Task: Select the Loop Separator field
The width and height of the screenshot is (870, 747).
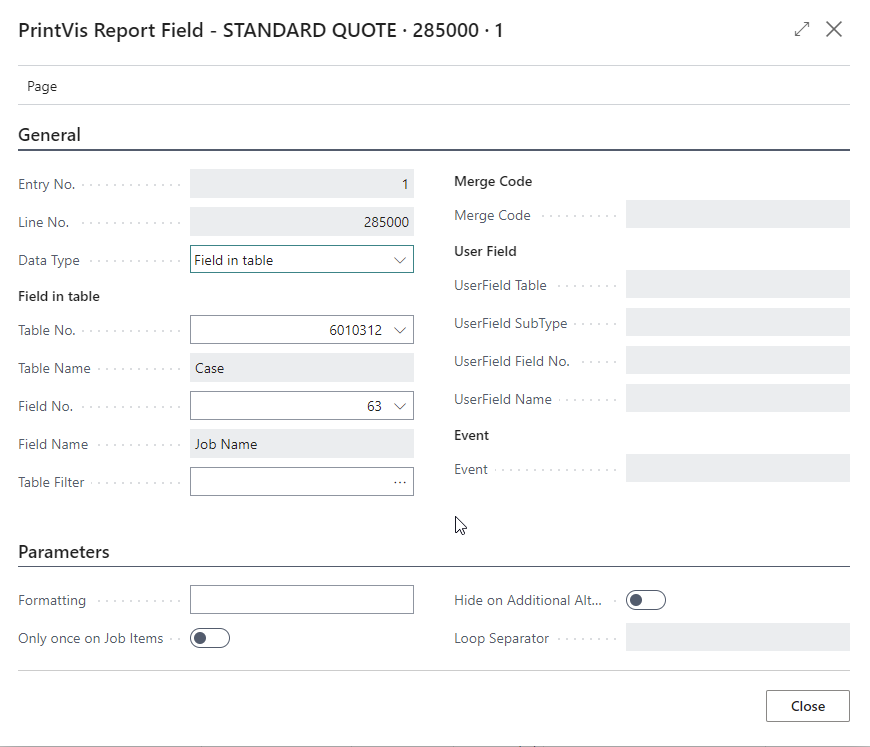Action: click(x=737, y=638)
